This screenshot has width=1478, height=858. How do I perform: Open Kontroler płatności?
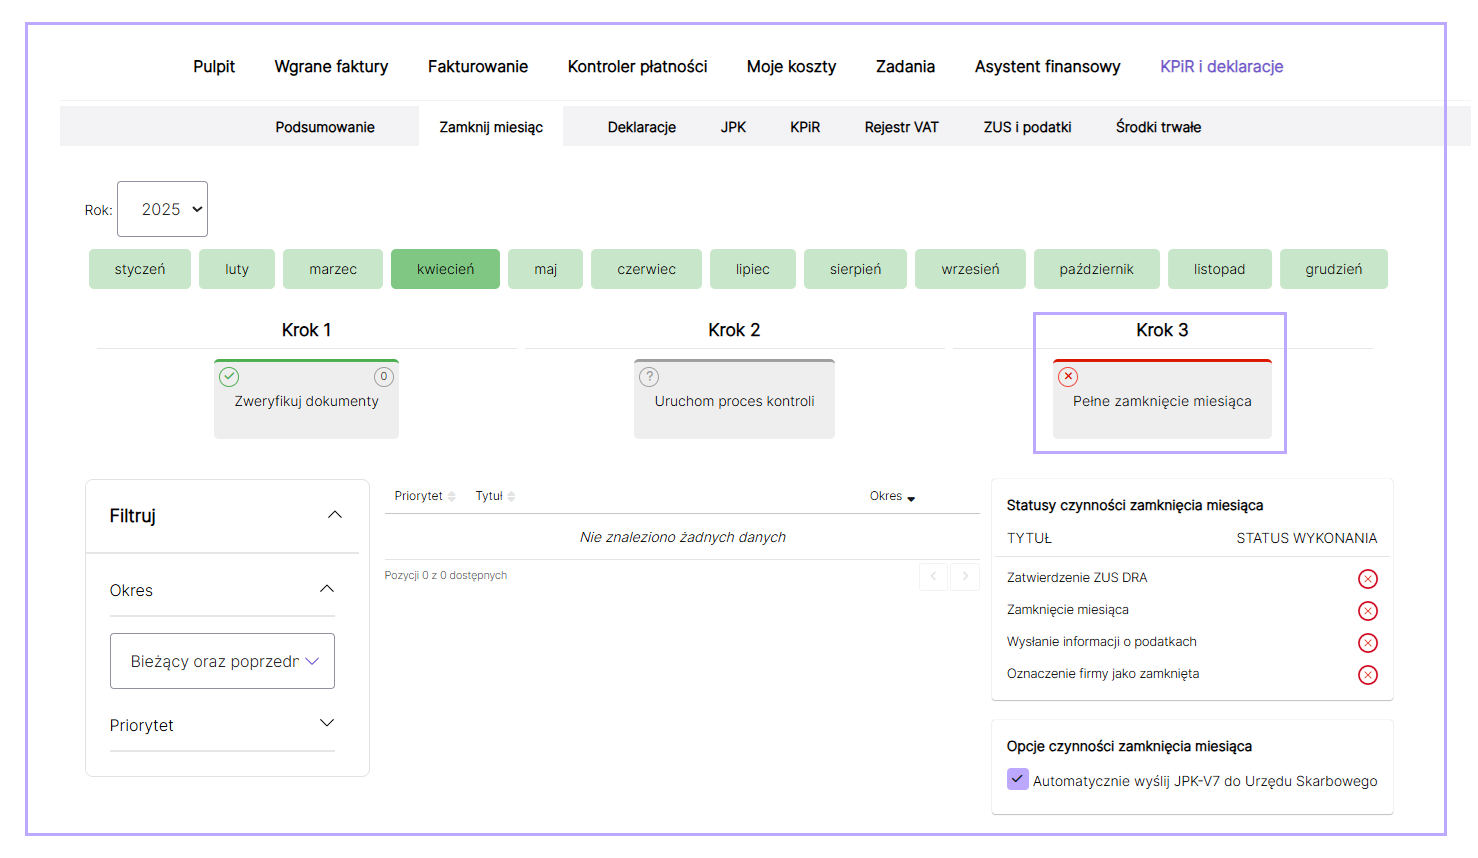(x=637, y=66)
